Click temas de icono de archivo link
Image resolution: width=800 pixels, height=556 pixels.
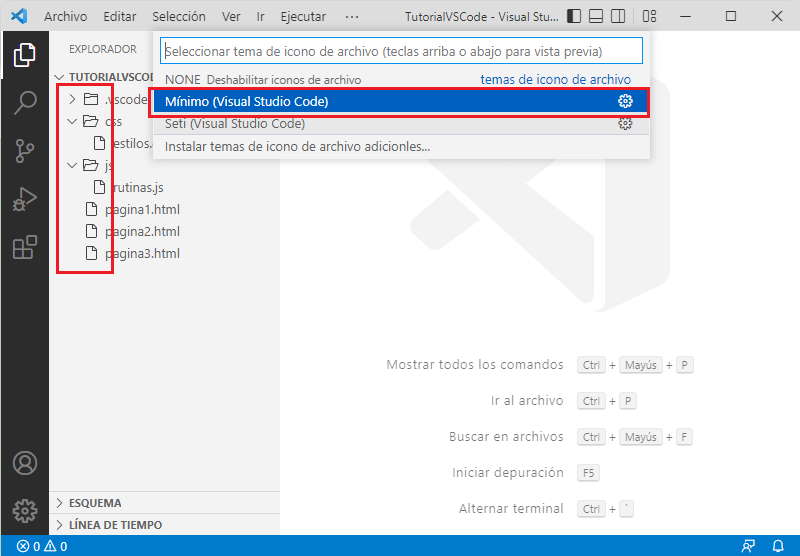[556, 80]
